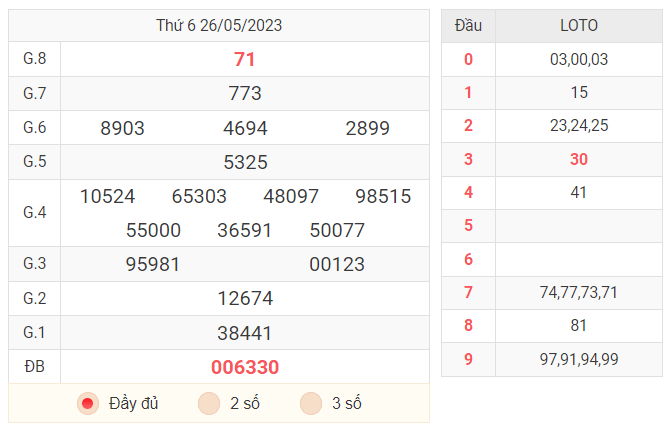Click the G.6 number 8903
The width and height of the screenshot is (669, 430).
point(122,128)
